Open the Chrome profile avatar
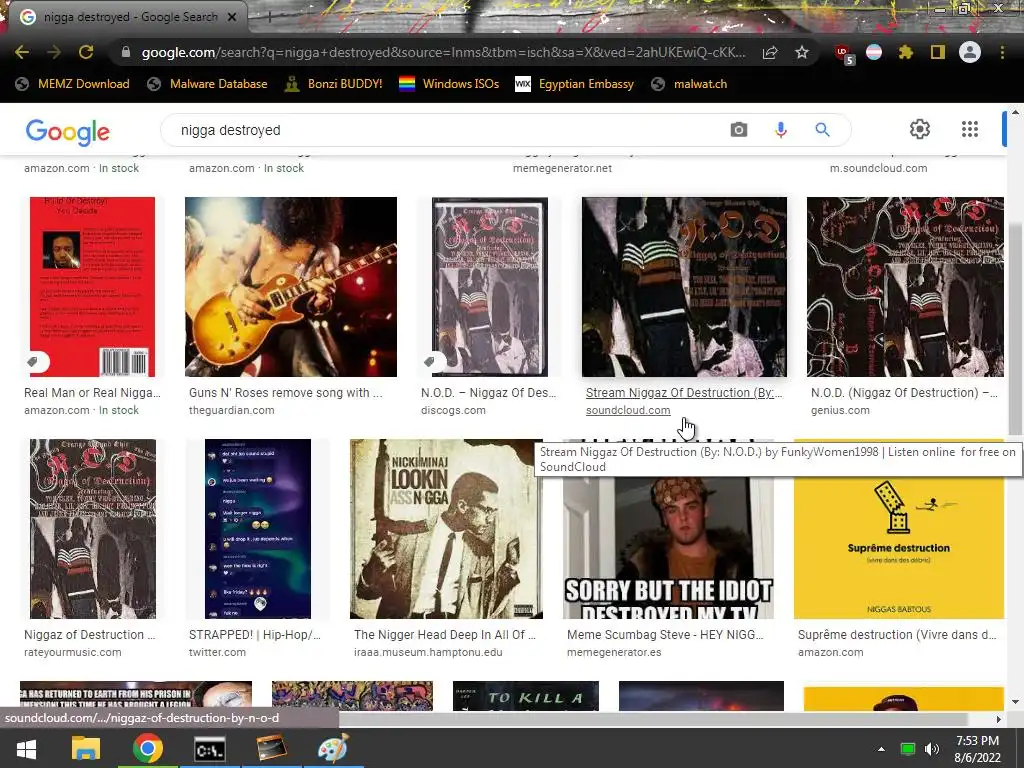Viewport: 1024px width, 768px height. point(970,52)
